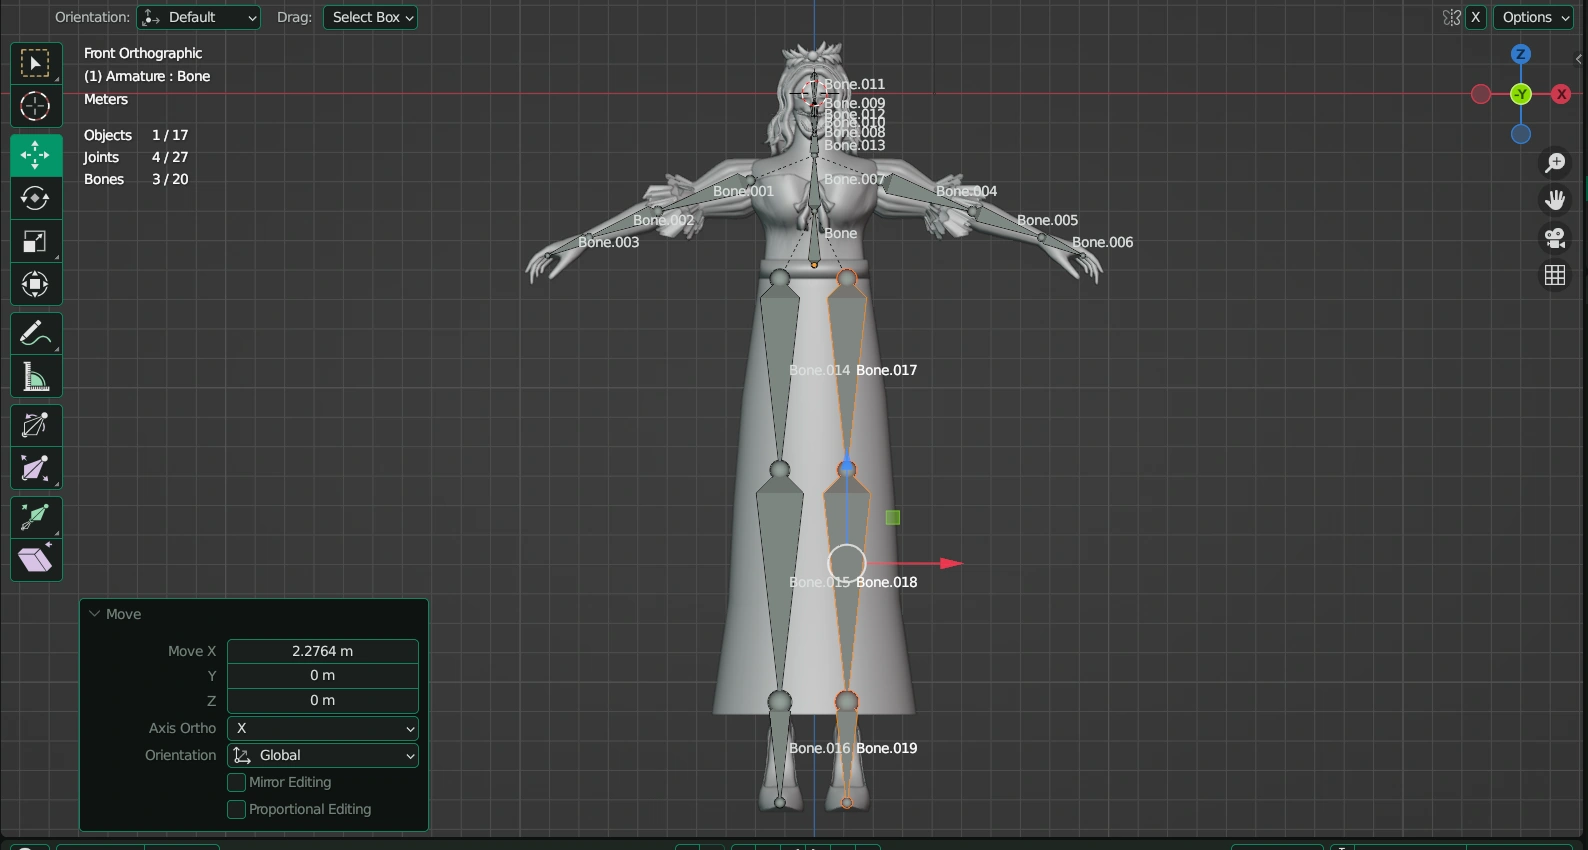Toggle X-axis mirror button in header
Viewport: 1588px width, 850px height.
pyautogui.click(x=1475, y=17)
